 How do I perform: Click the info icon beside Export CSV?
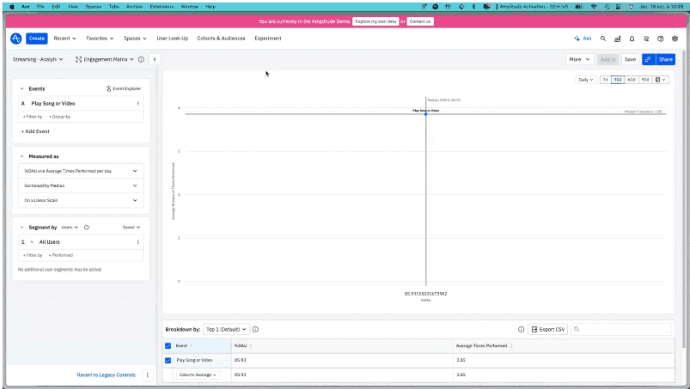coord(521,329)
